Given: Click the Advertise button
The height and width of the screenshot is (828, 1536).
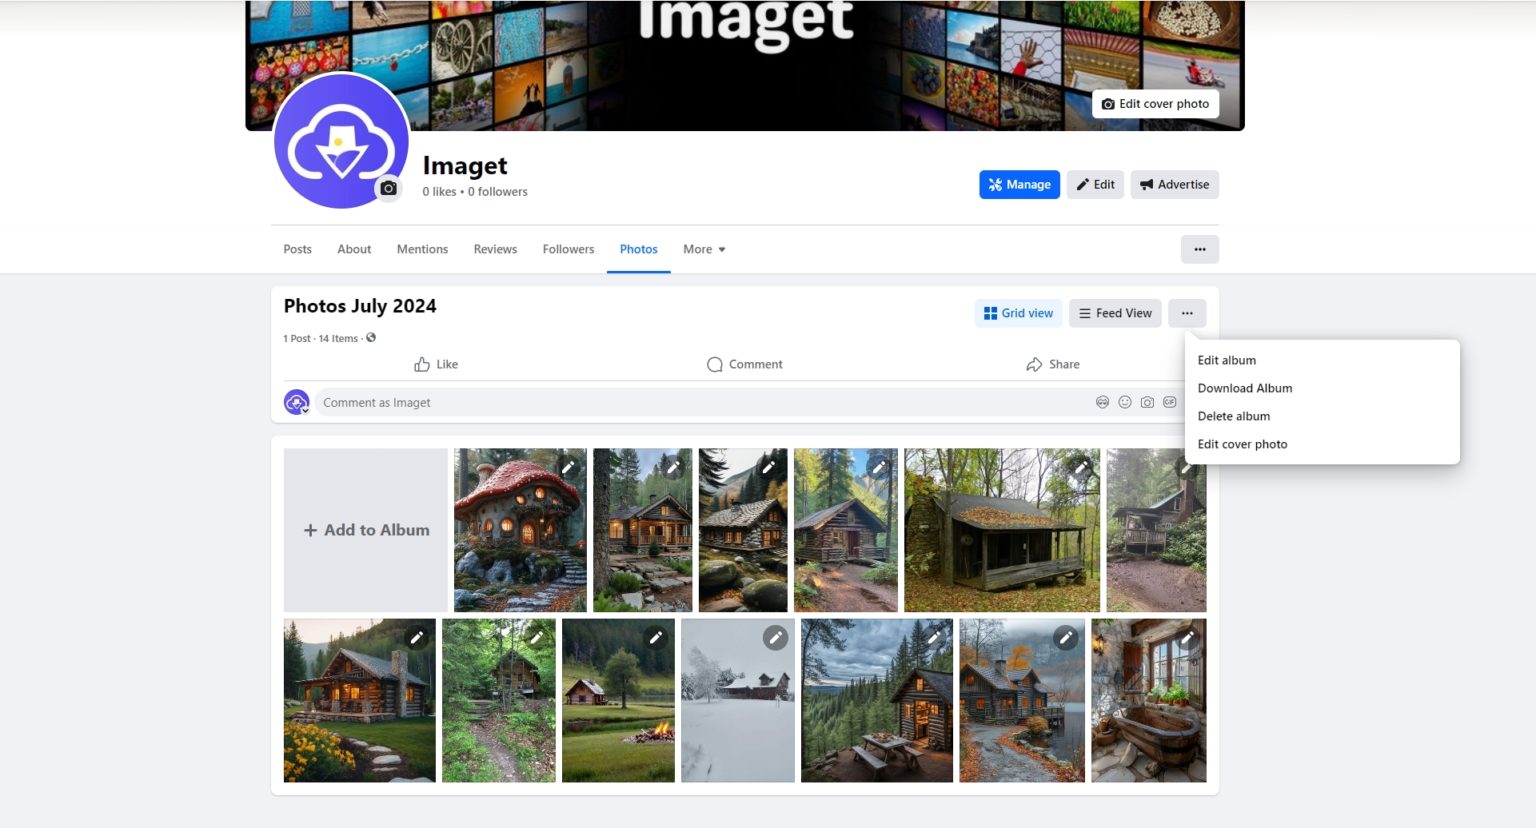Looking at the screenshot, I should tap(1174, 184).
